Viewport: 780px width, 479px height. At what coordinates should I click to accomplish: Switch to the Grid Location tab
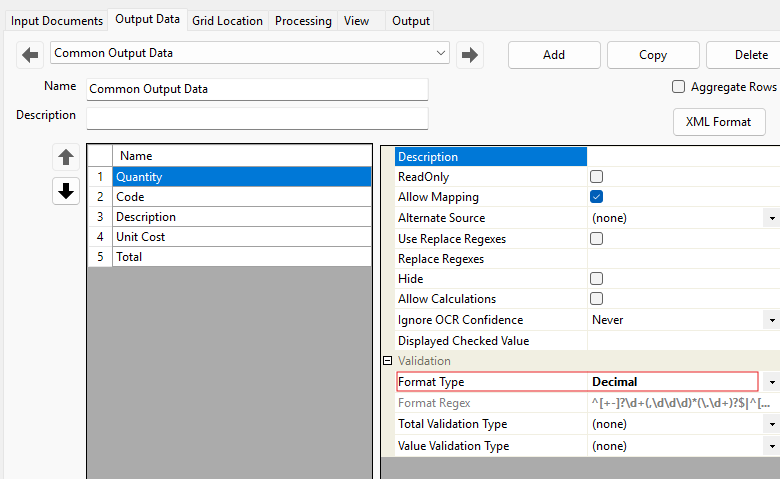pyautogui.click(x=227, y=21)
